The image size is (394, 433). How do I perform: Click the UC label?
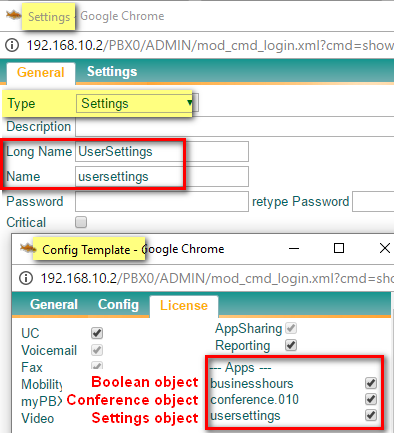tap(30, 333)
